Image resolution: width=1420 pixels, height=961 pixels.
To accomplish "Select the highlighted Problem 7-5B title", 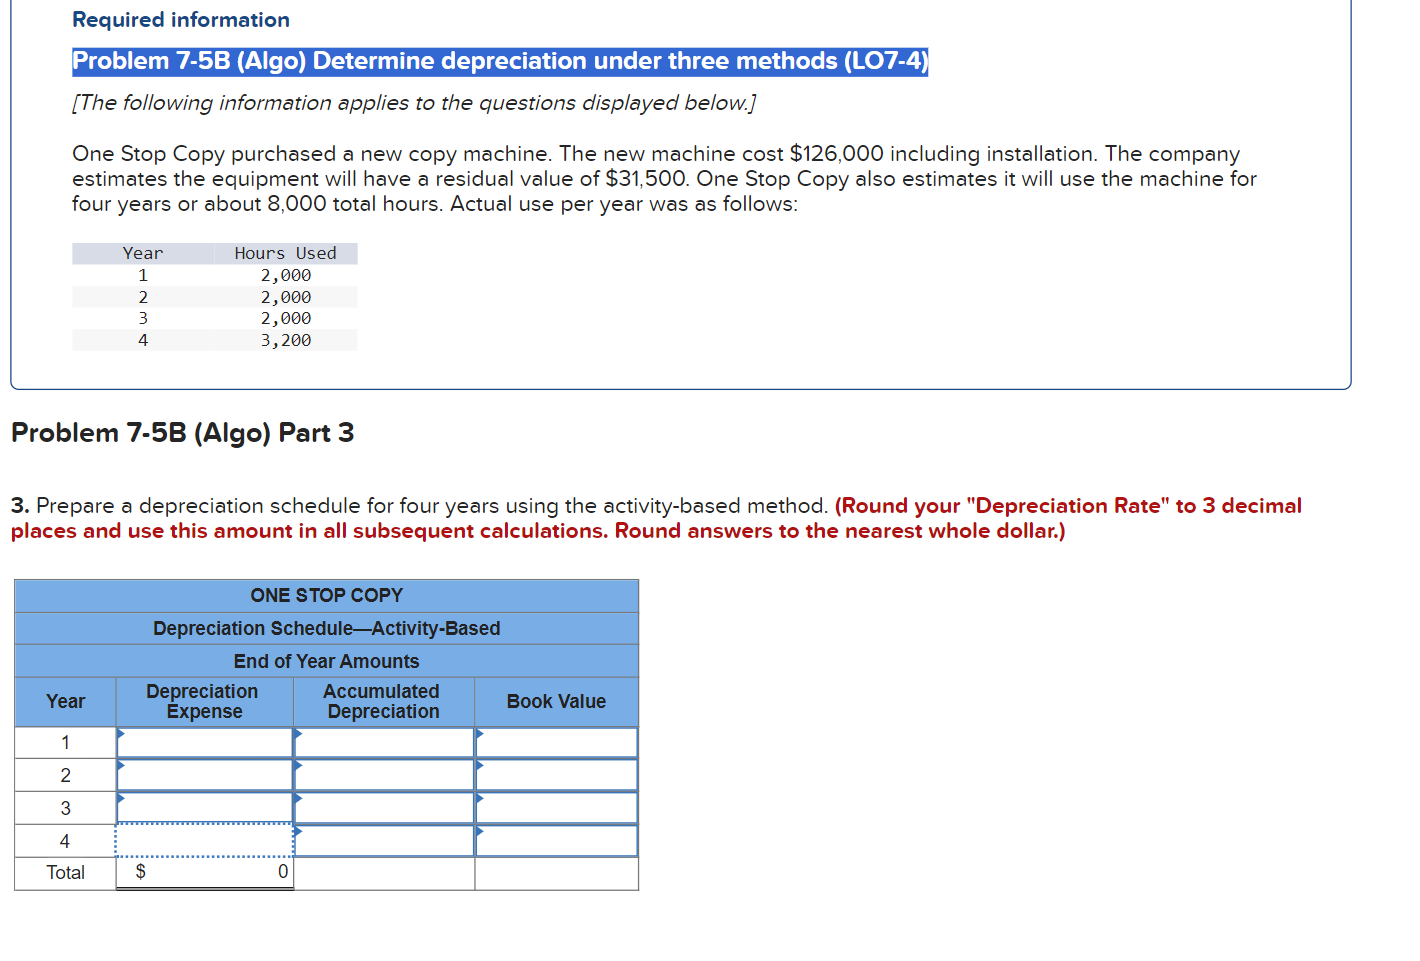I will (x=499, y=61).
